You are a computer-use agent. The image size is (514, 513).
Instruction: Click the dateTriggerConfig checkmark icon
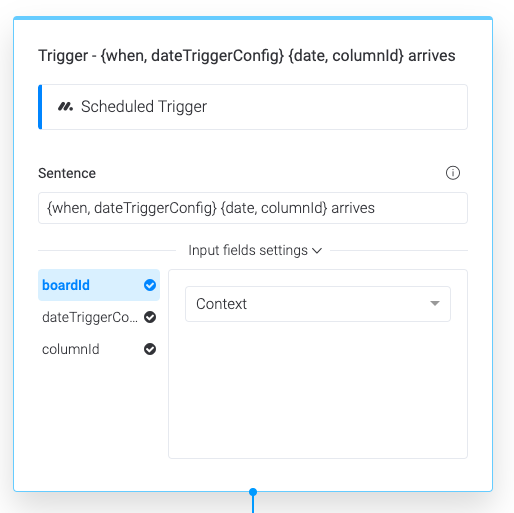coord(150,317)
